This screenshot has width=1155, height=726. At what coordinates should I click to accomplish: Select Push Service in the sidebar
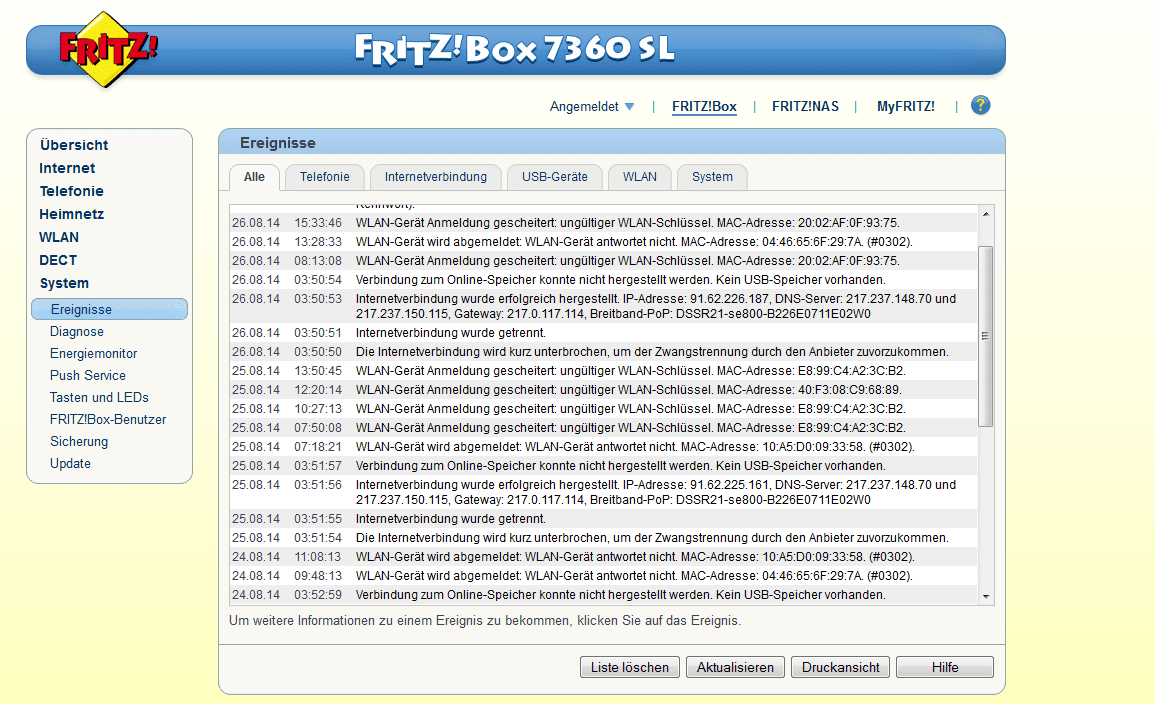click(88, 376)
